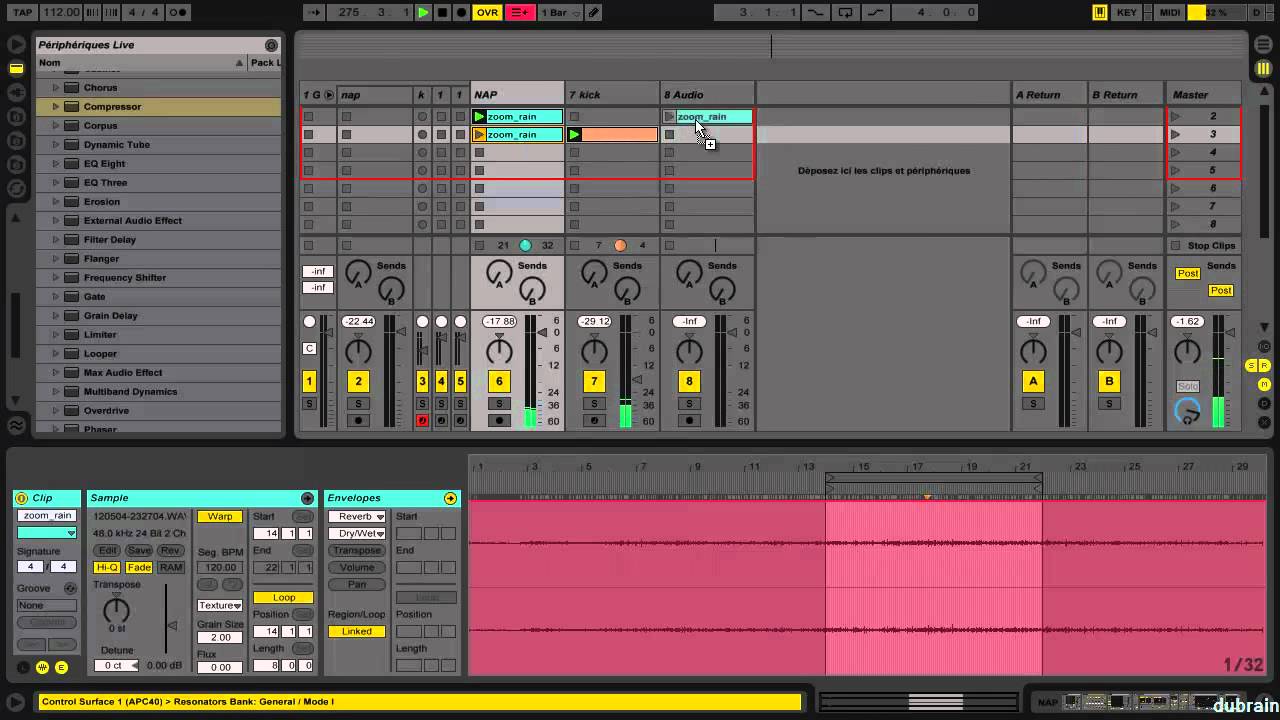Toggle MIDI Map Mode with MIDI
This screenshot has height=720, width=1280.
pos(1169,12)
